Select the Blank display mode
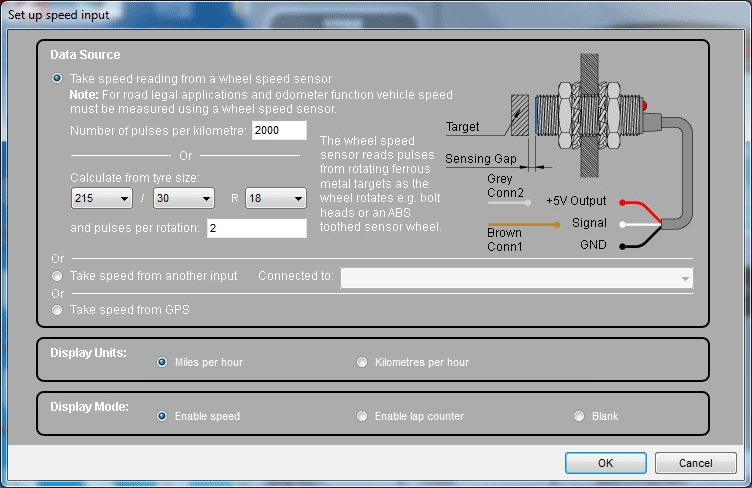 click(578, 416)
